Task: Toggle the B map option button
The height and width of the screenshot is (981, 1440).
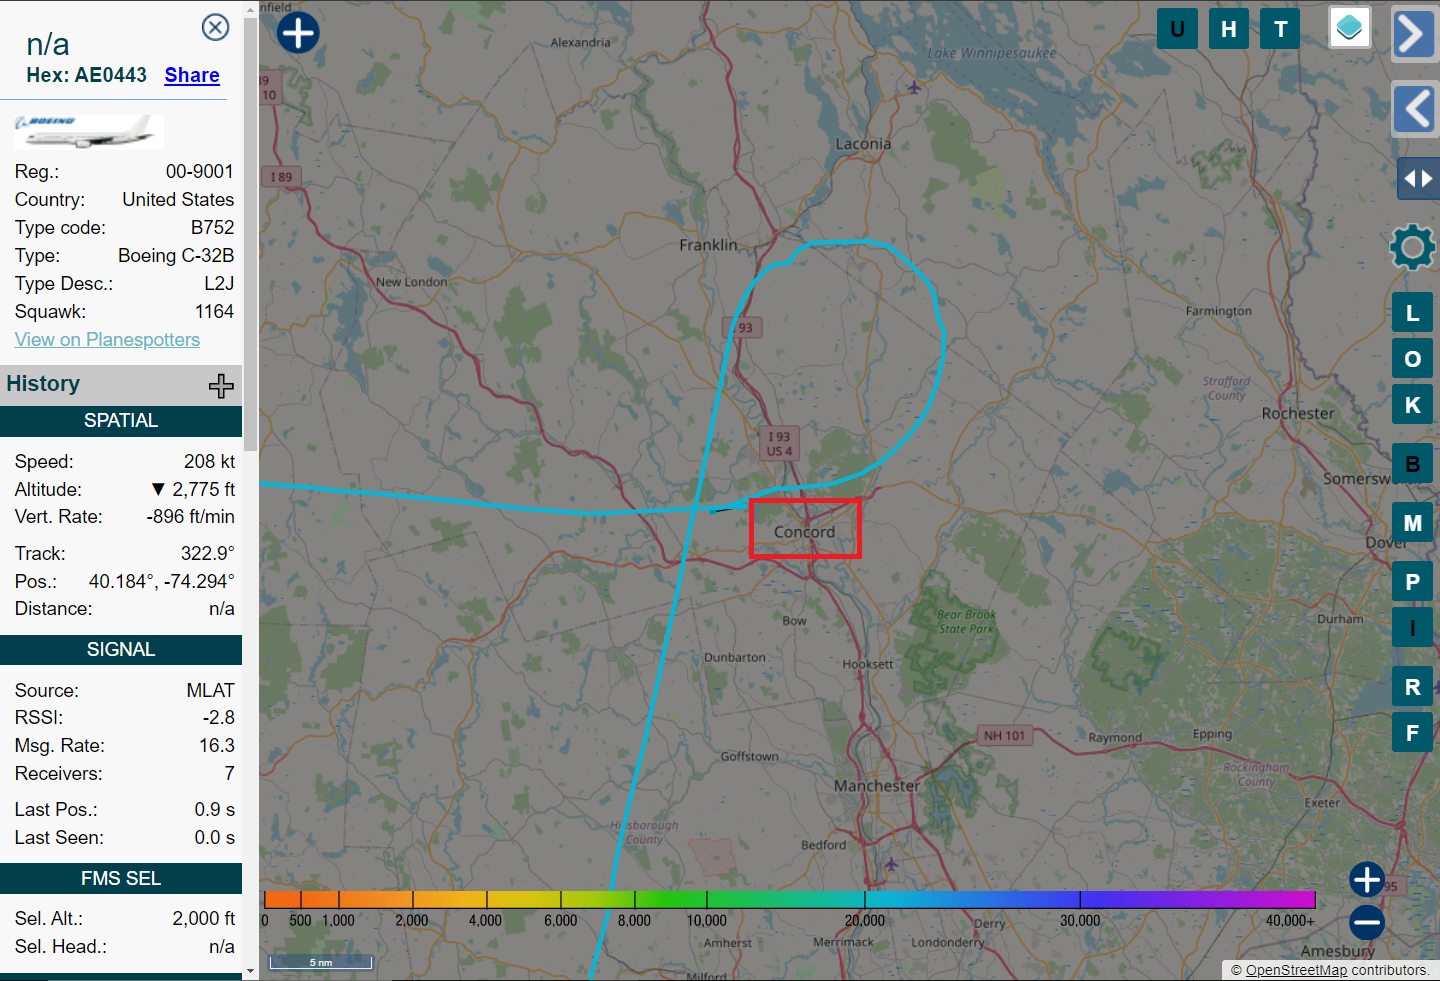Action: point(1412,464)
